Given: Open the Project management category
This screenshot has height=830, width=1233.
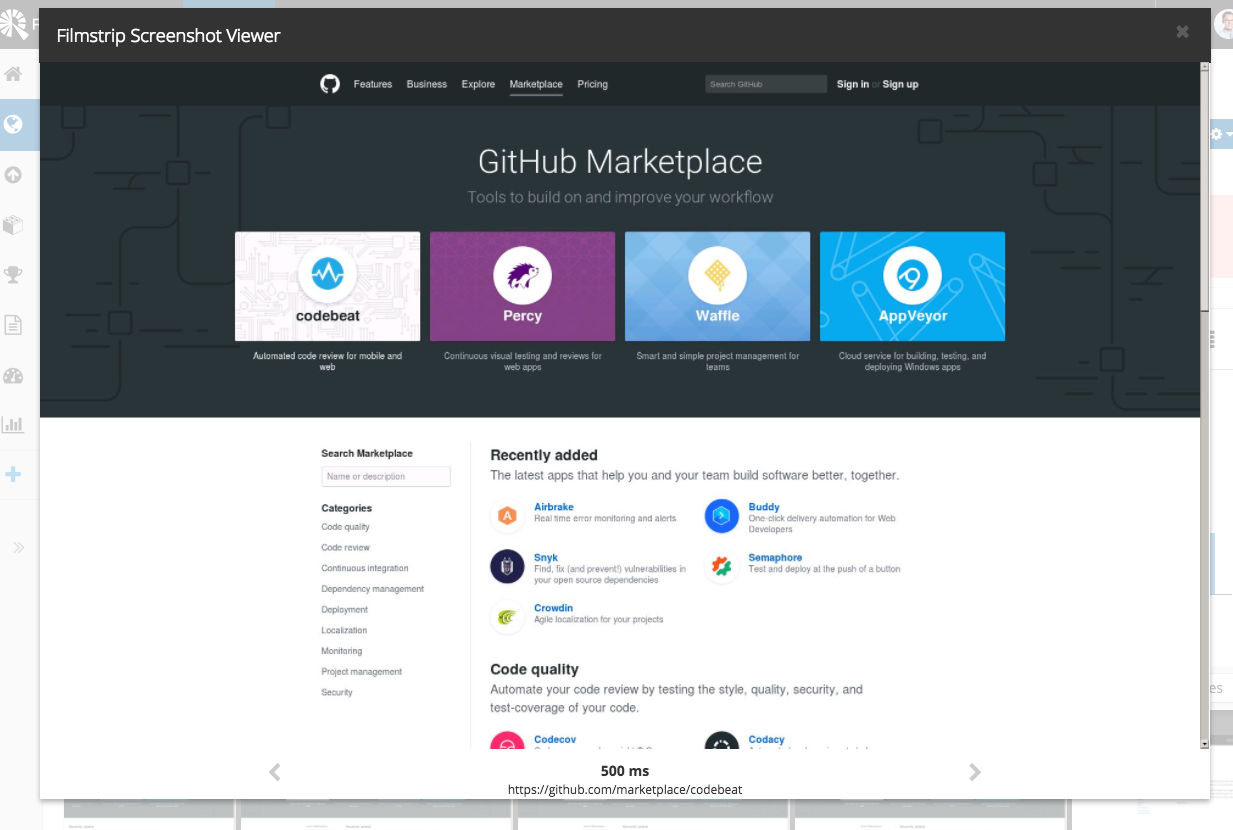Looking at the screenshot, I should (362, 672).
